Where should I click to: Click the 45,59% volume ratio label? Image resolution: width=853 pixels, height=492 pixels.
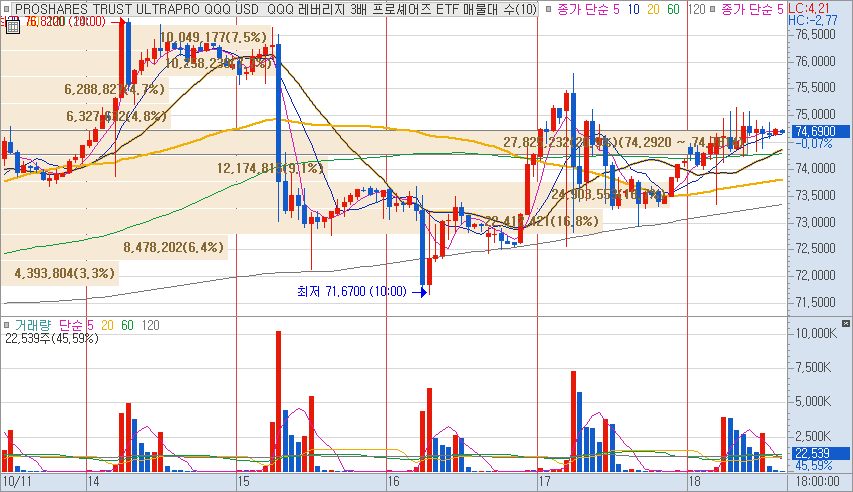point(813,466)
